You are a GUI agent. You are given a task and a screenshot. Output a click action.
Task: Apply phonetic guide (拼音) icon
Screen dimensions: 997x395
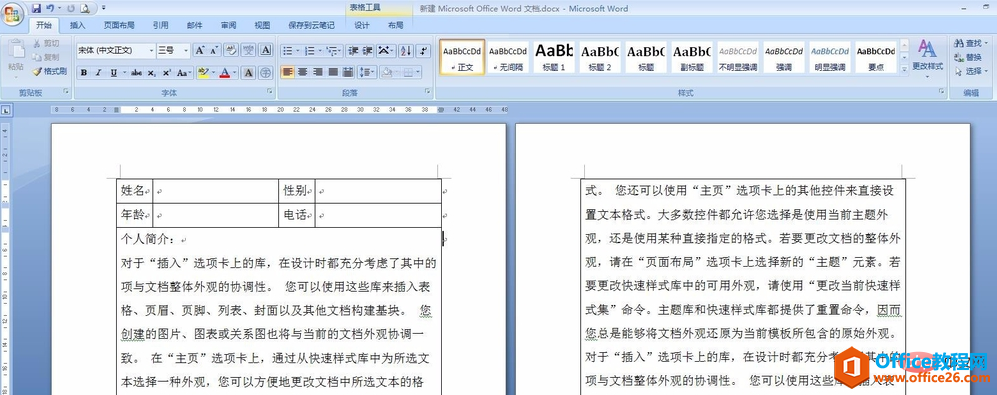249,50
